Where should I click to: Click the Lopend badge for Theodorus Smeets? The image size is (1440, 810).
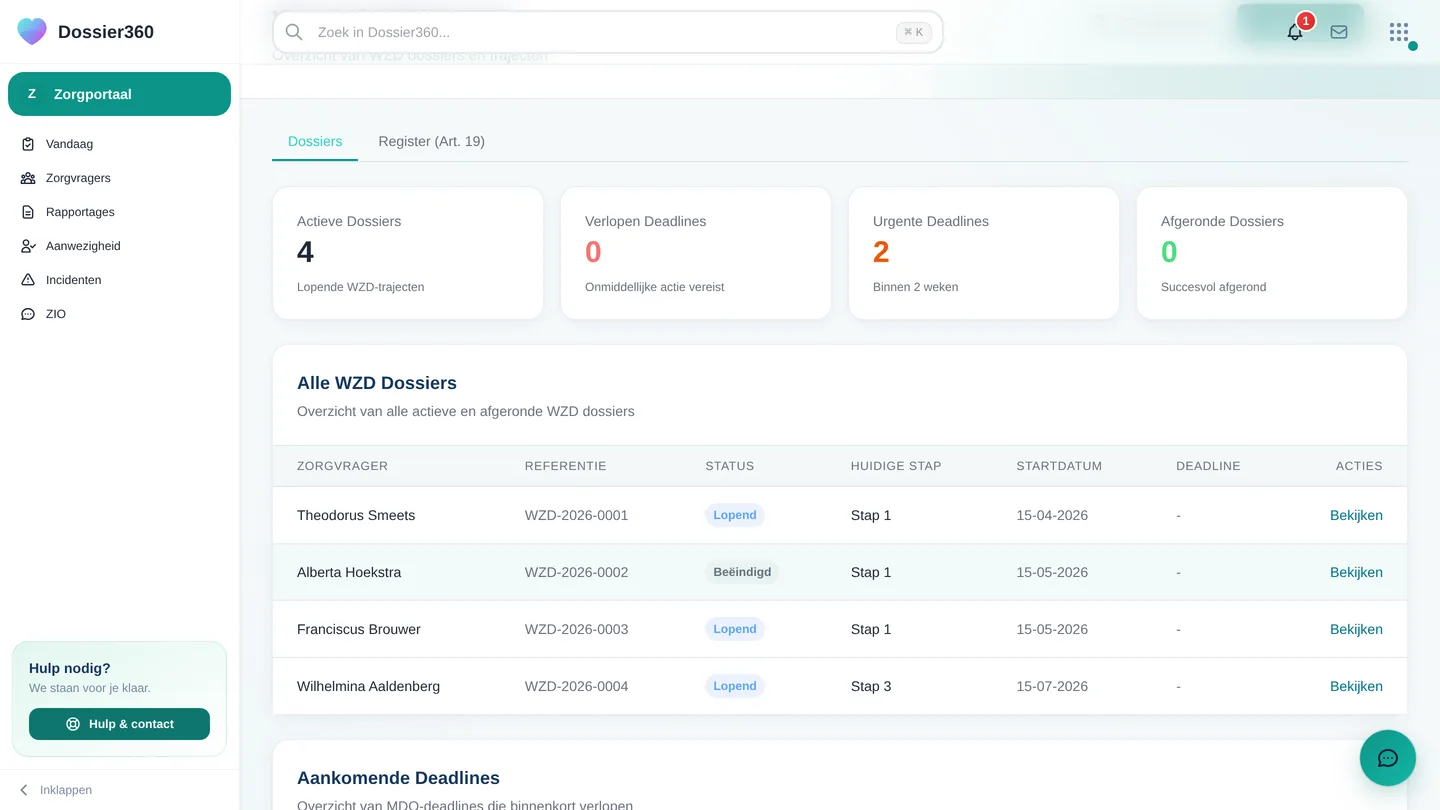tap(735, 515)
